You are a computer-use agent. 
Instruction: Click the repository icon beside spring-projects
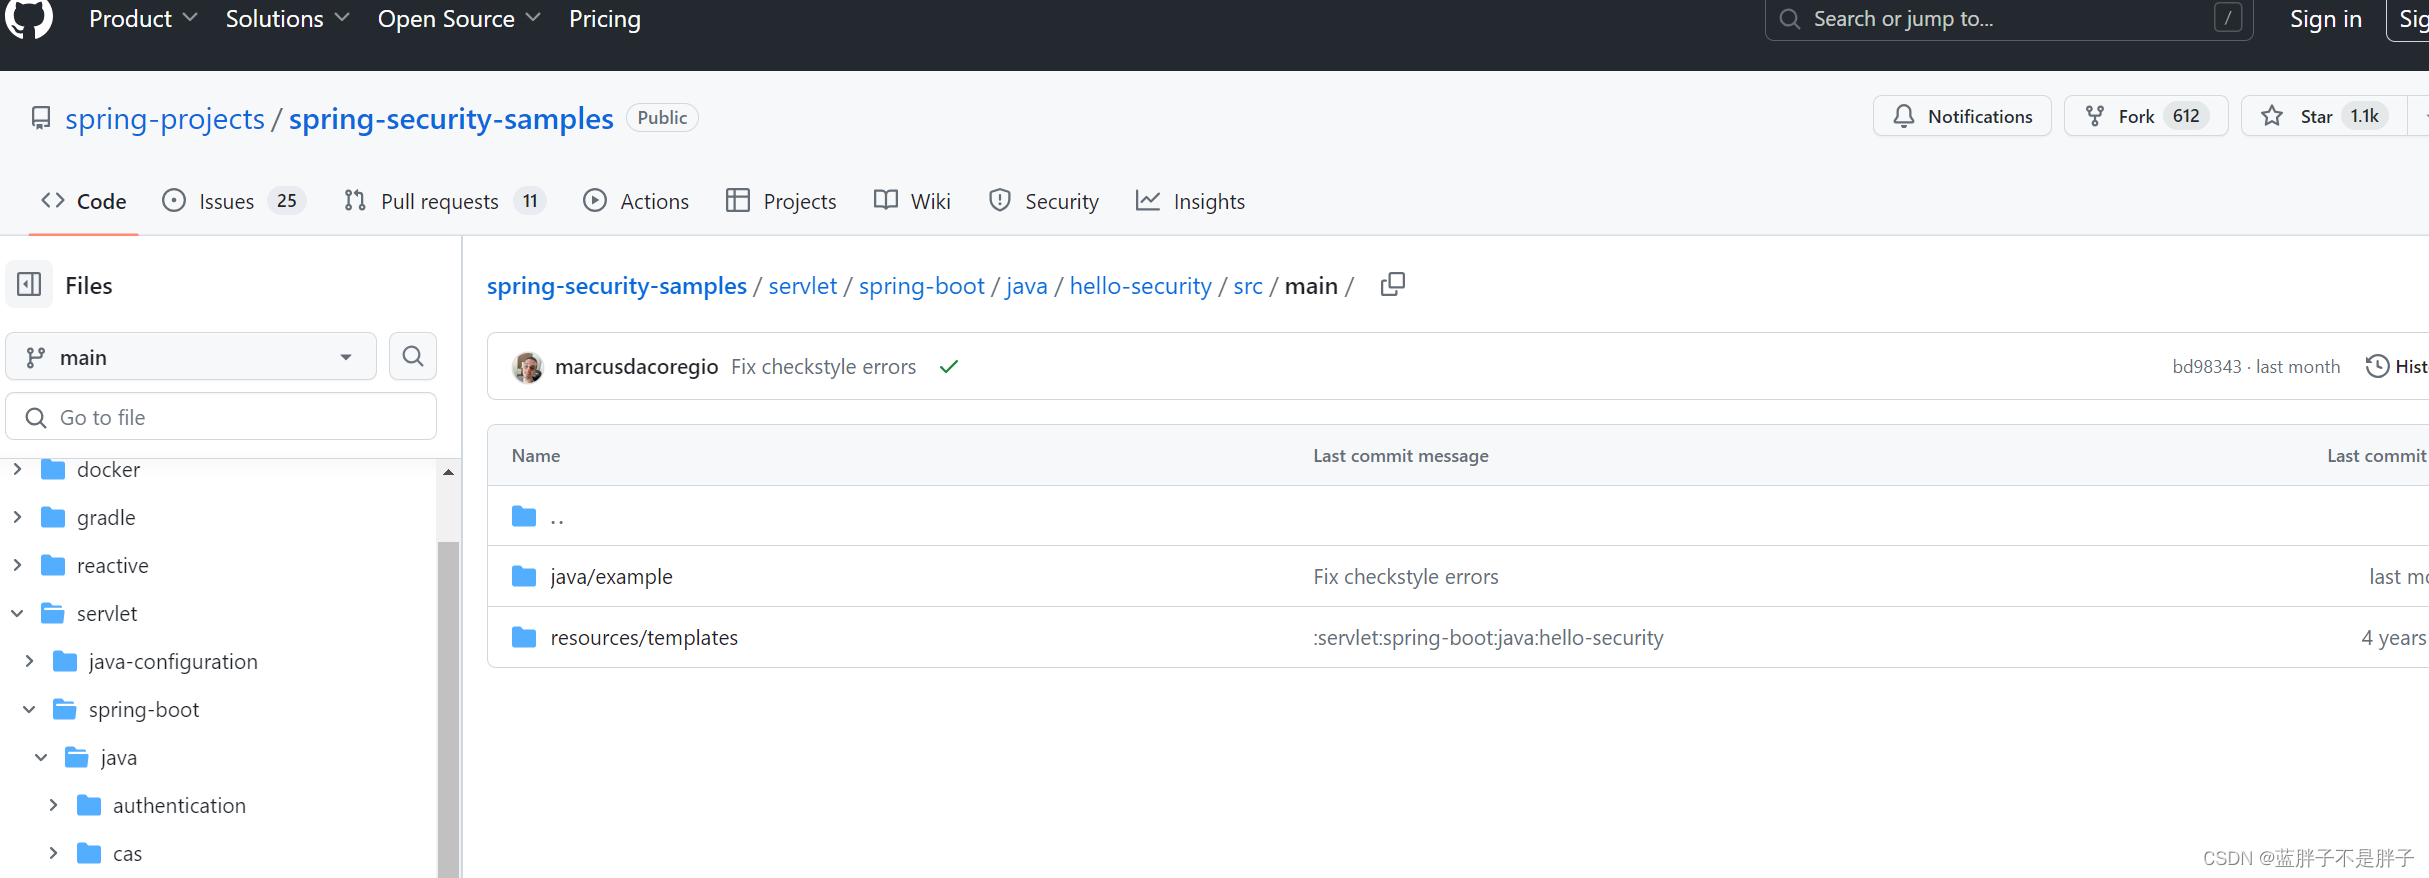click(x=41, y=118)
